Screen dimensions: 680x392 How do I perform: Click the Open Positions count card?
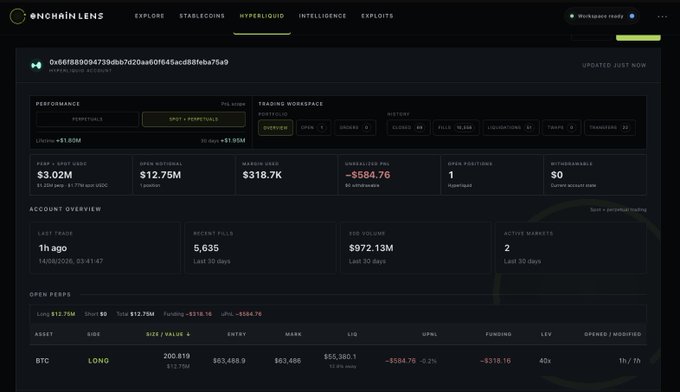coord(492,175)
